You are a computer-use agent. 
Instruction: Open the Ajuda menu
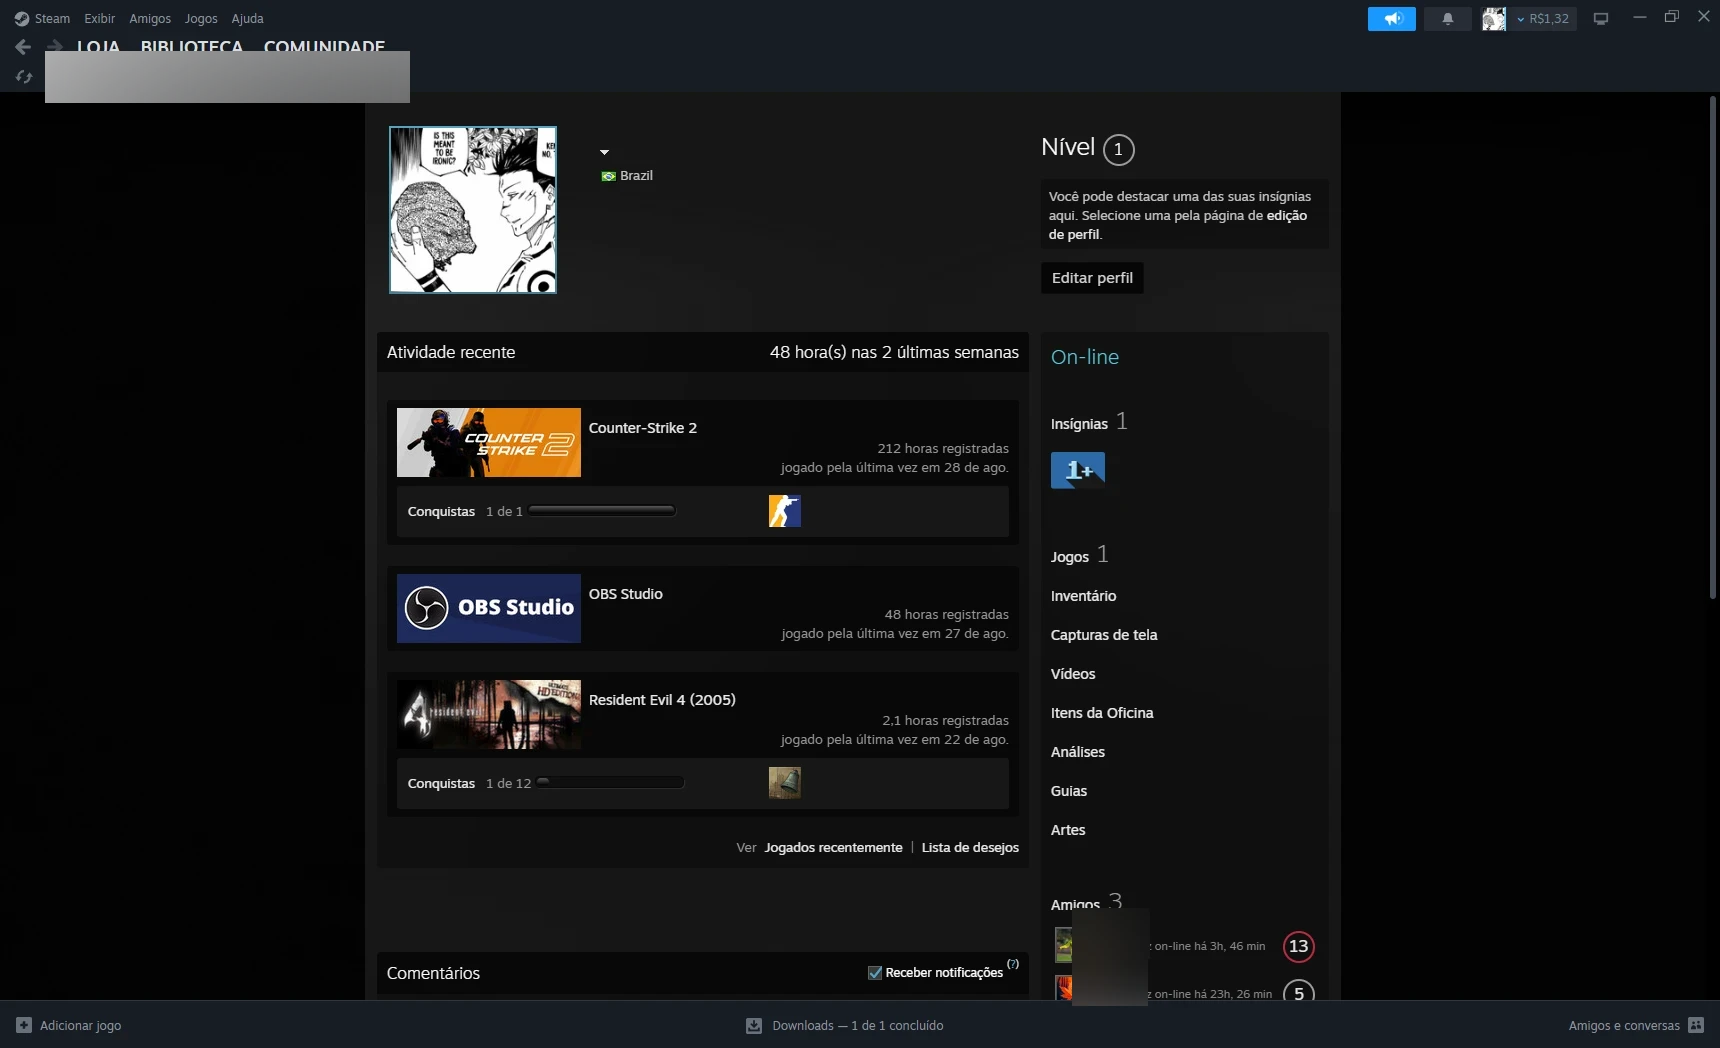pyautogui.click(x=247, y=18)
